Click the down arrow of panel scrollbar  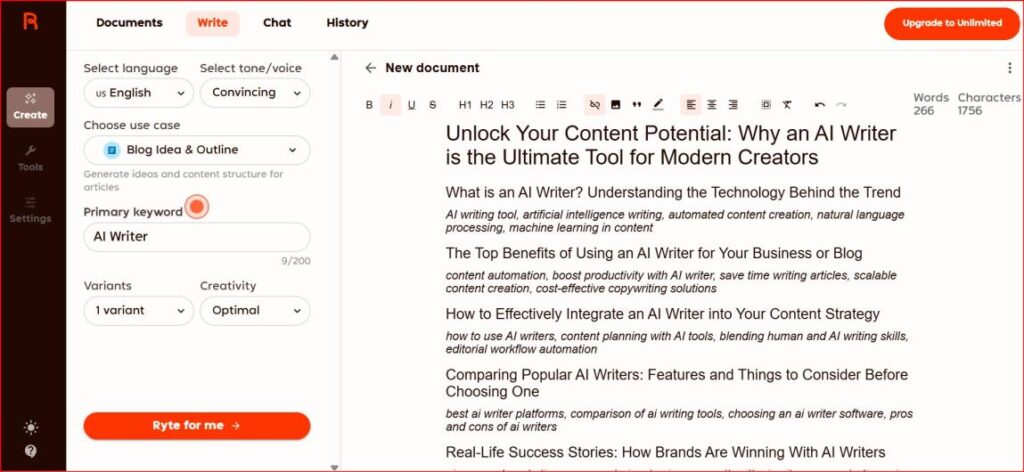[x=334, y=467]
